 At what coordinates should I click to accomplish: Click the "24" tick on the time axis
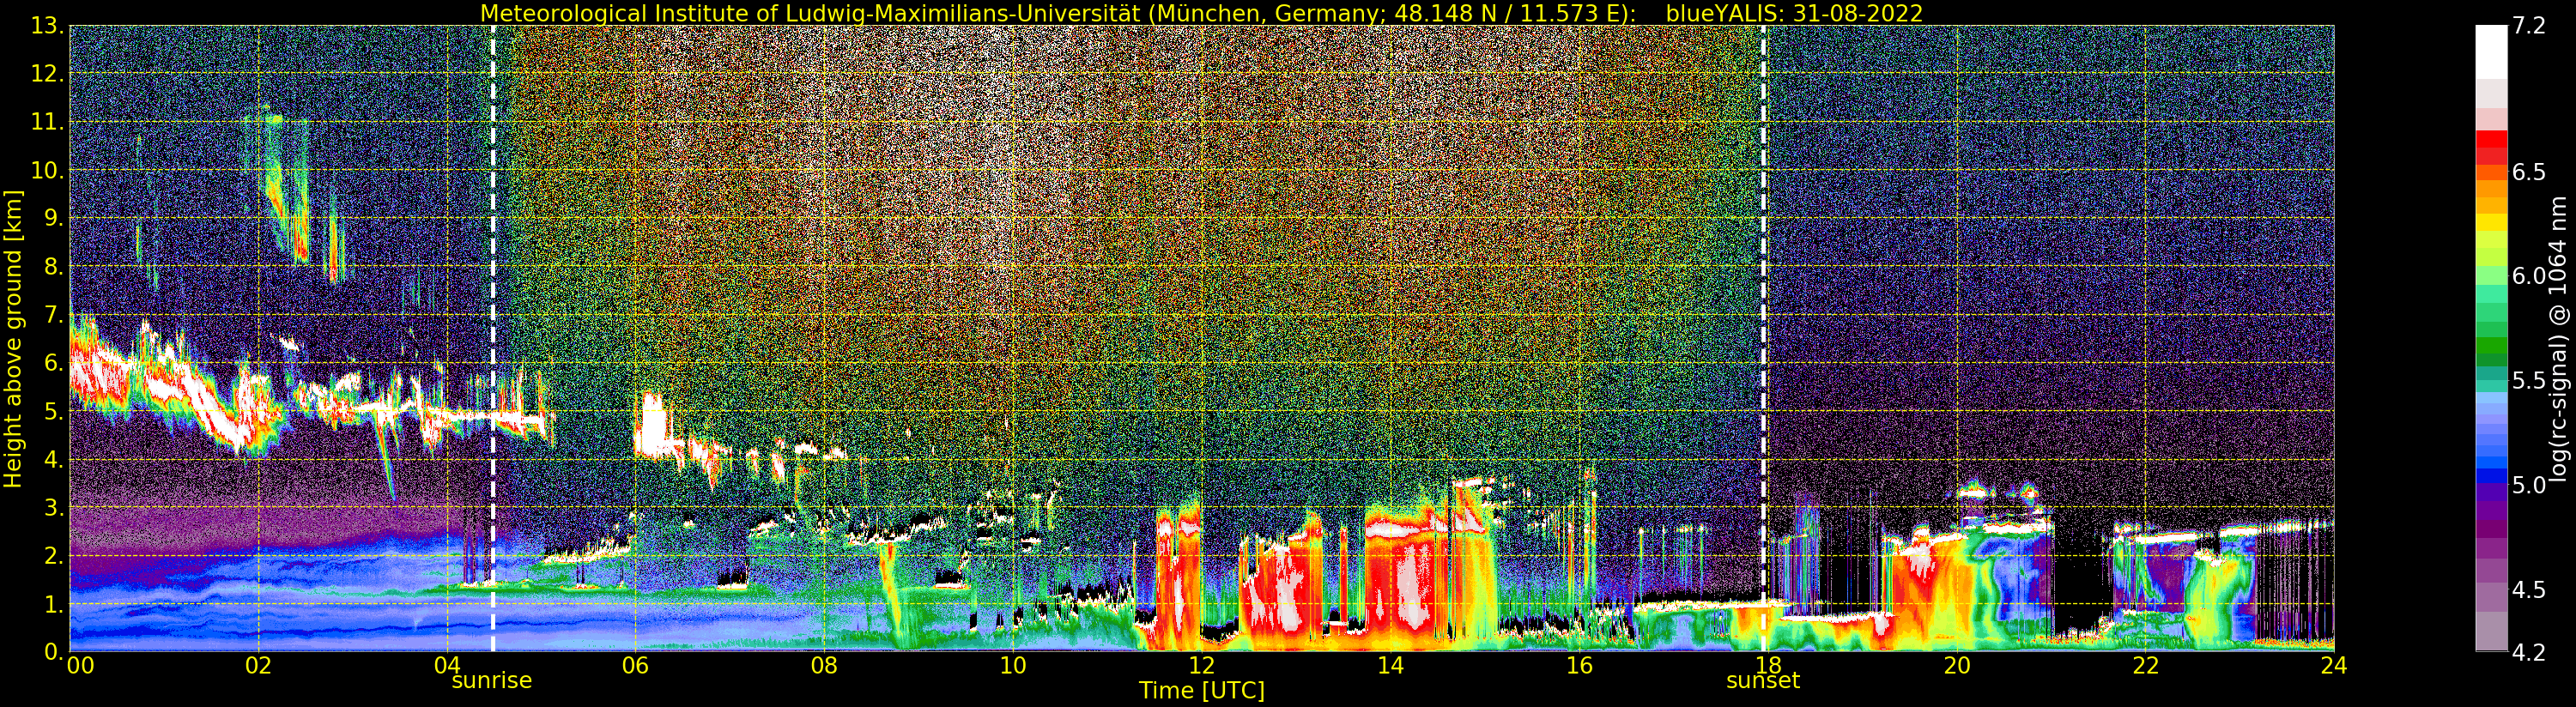click(2334, 667)
